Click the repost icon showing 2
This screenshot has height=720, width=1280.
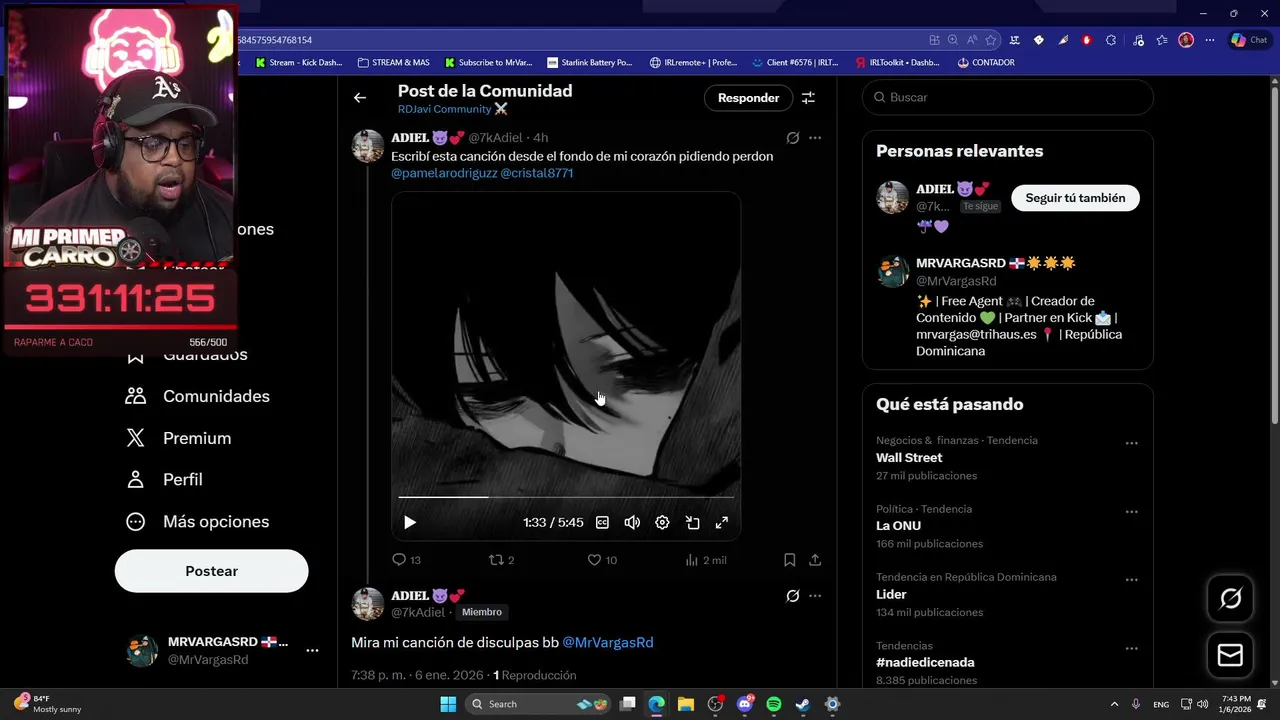tap(495, 560)
